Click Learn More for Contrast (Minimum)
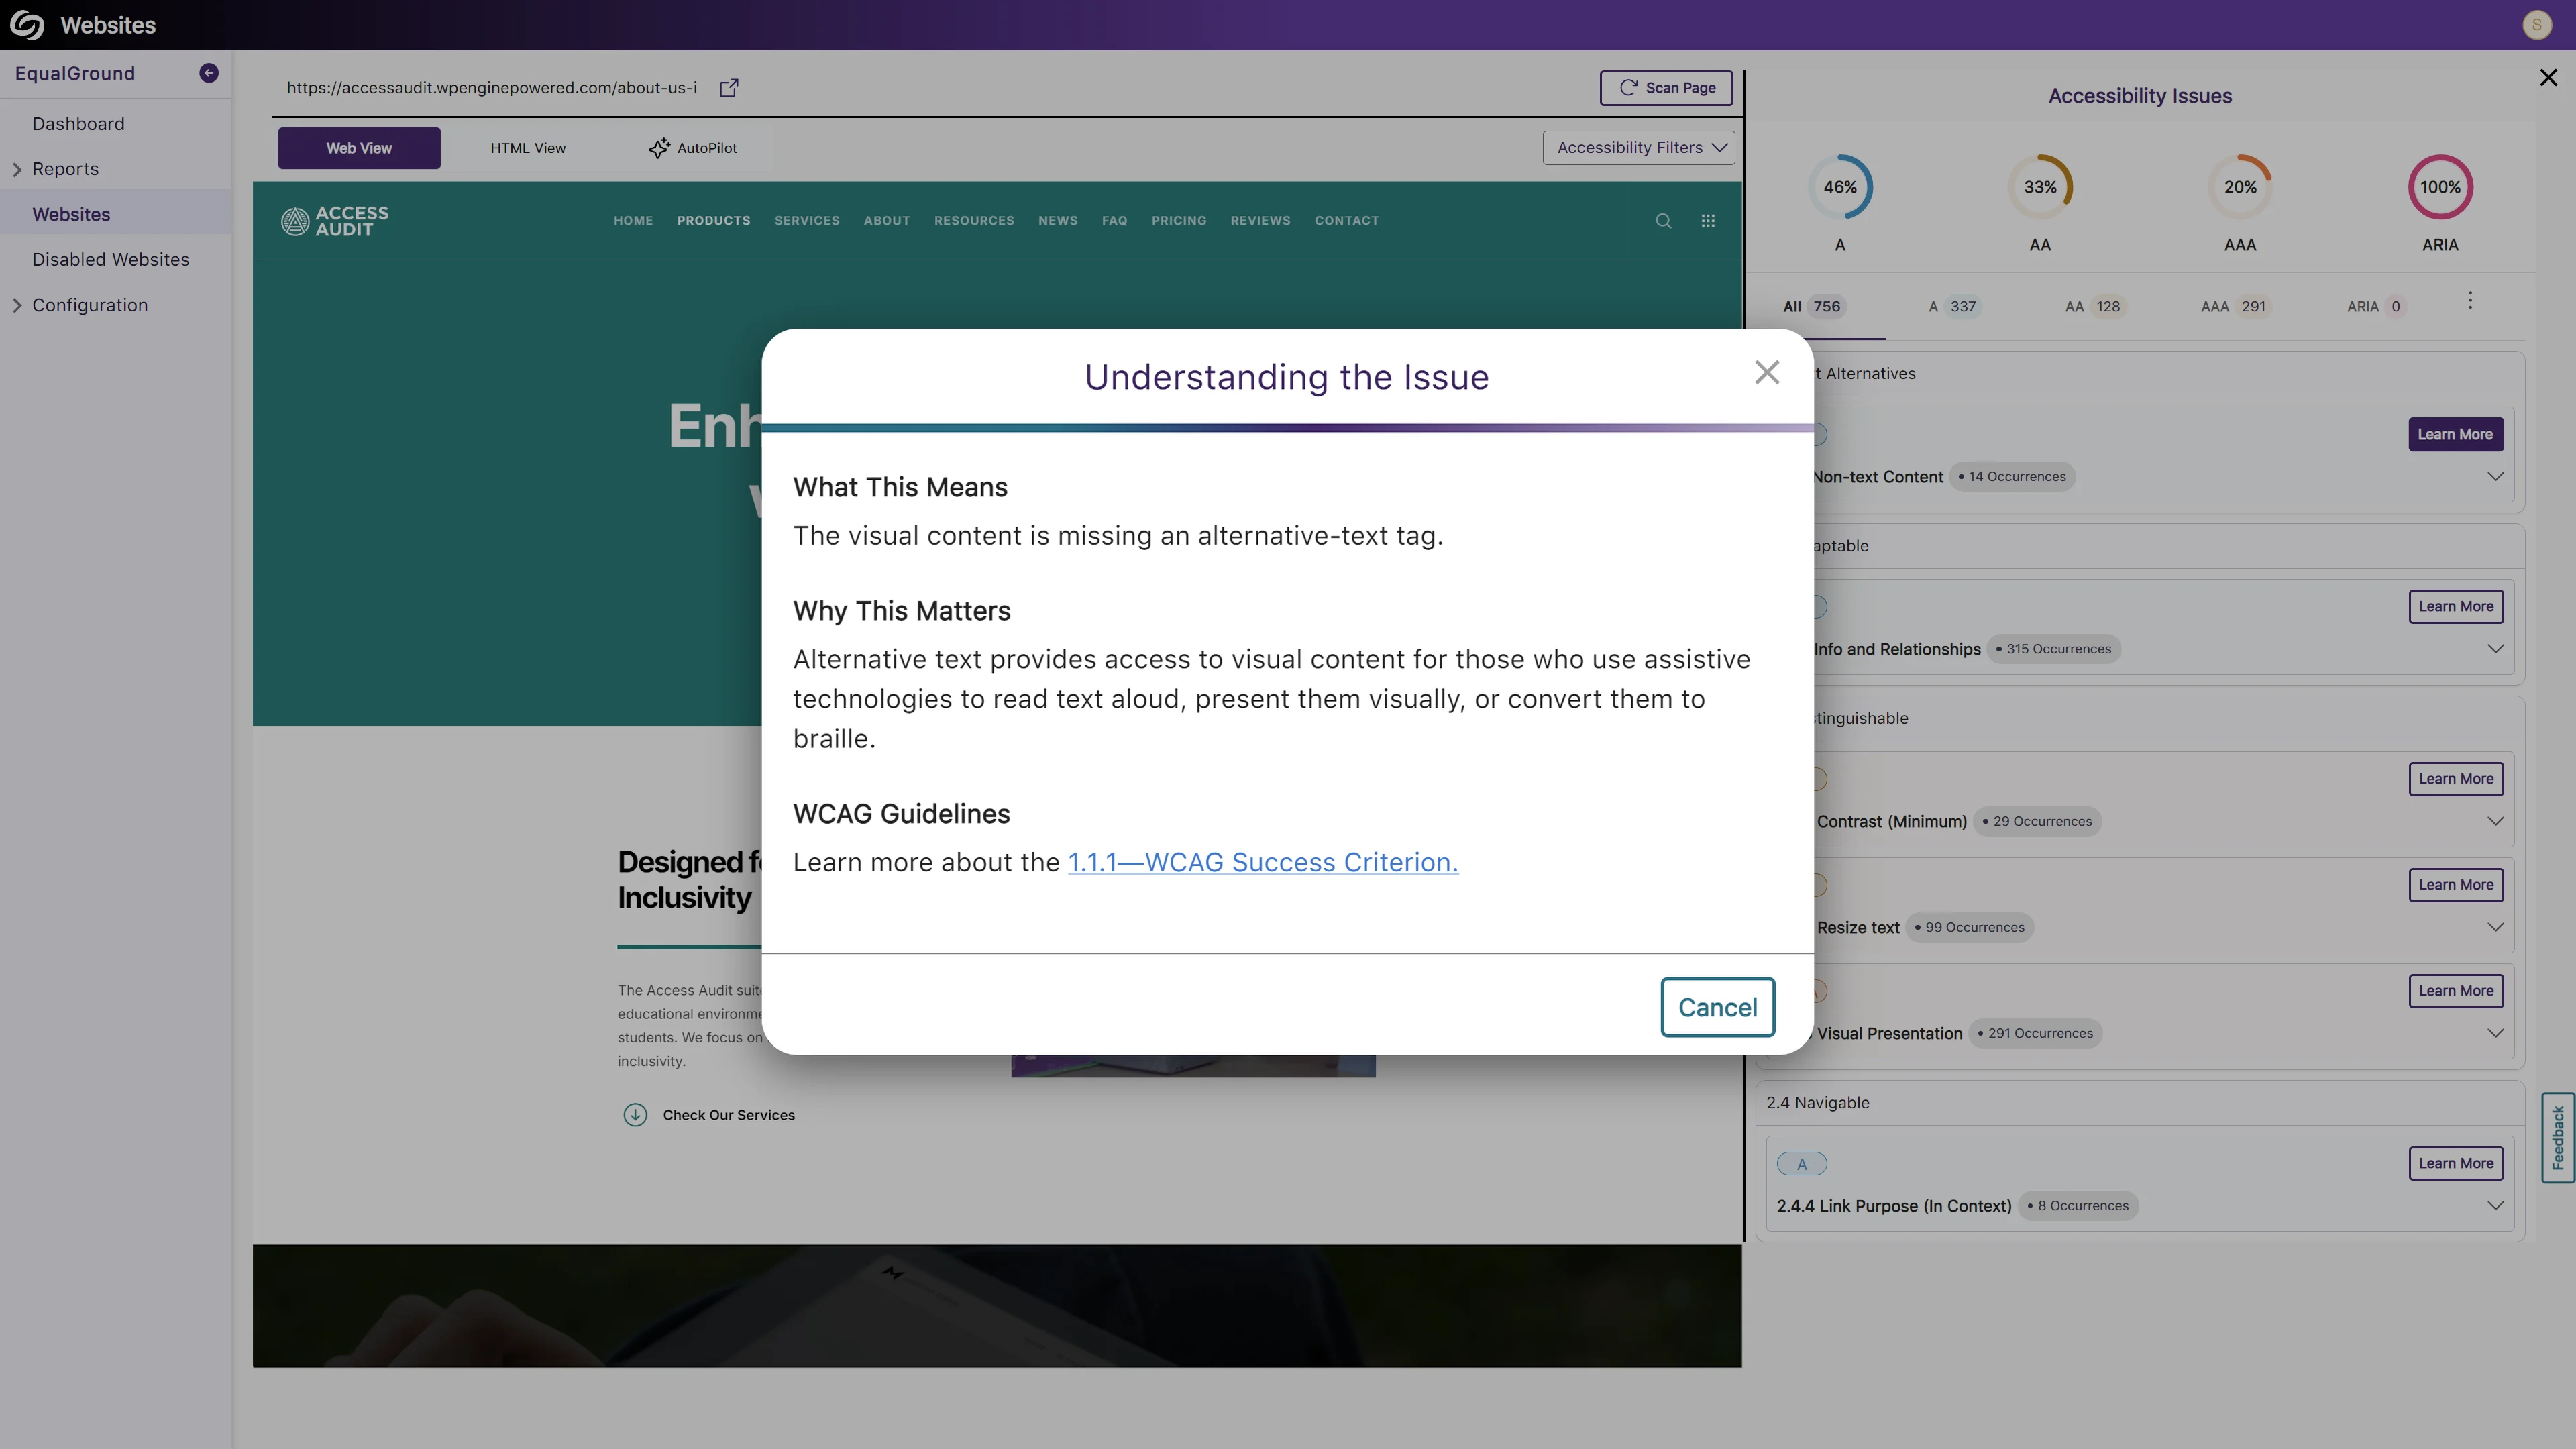 [2455, 779]
